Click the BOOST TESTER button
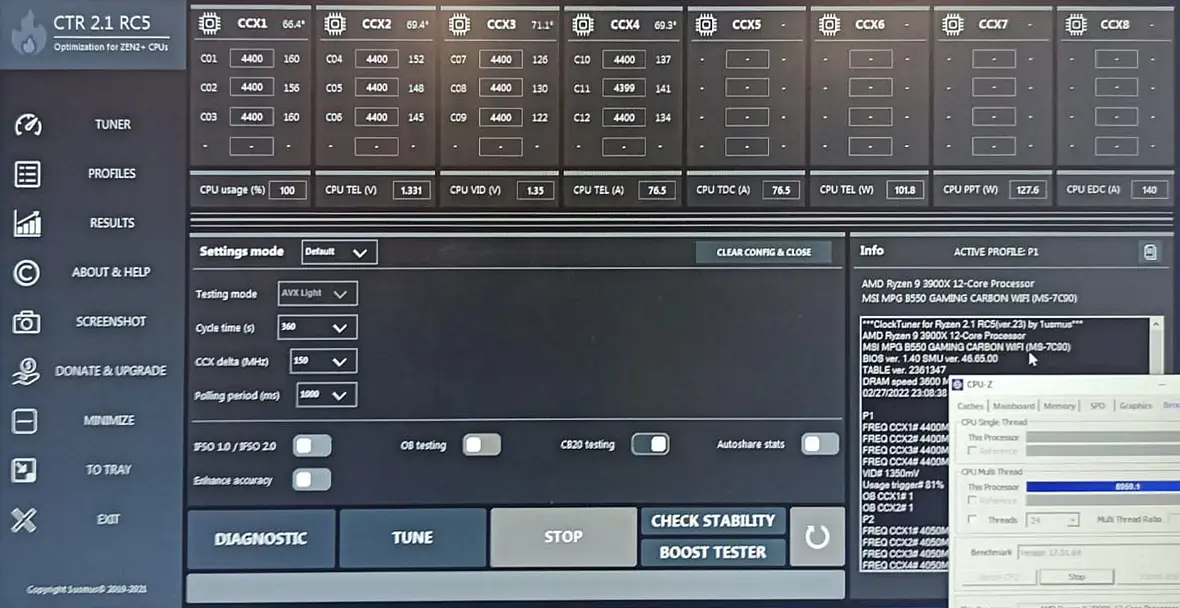Screen dimensions: 1180x608 (713, 552)
